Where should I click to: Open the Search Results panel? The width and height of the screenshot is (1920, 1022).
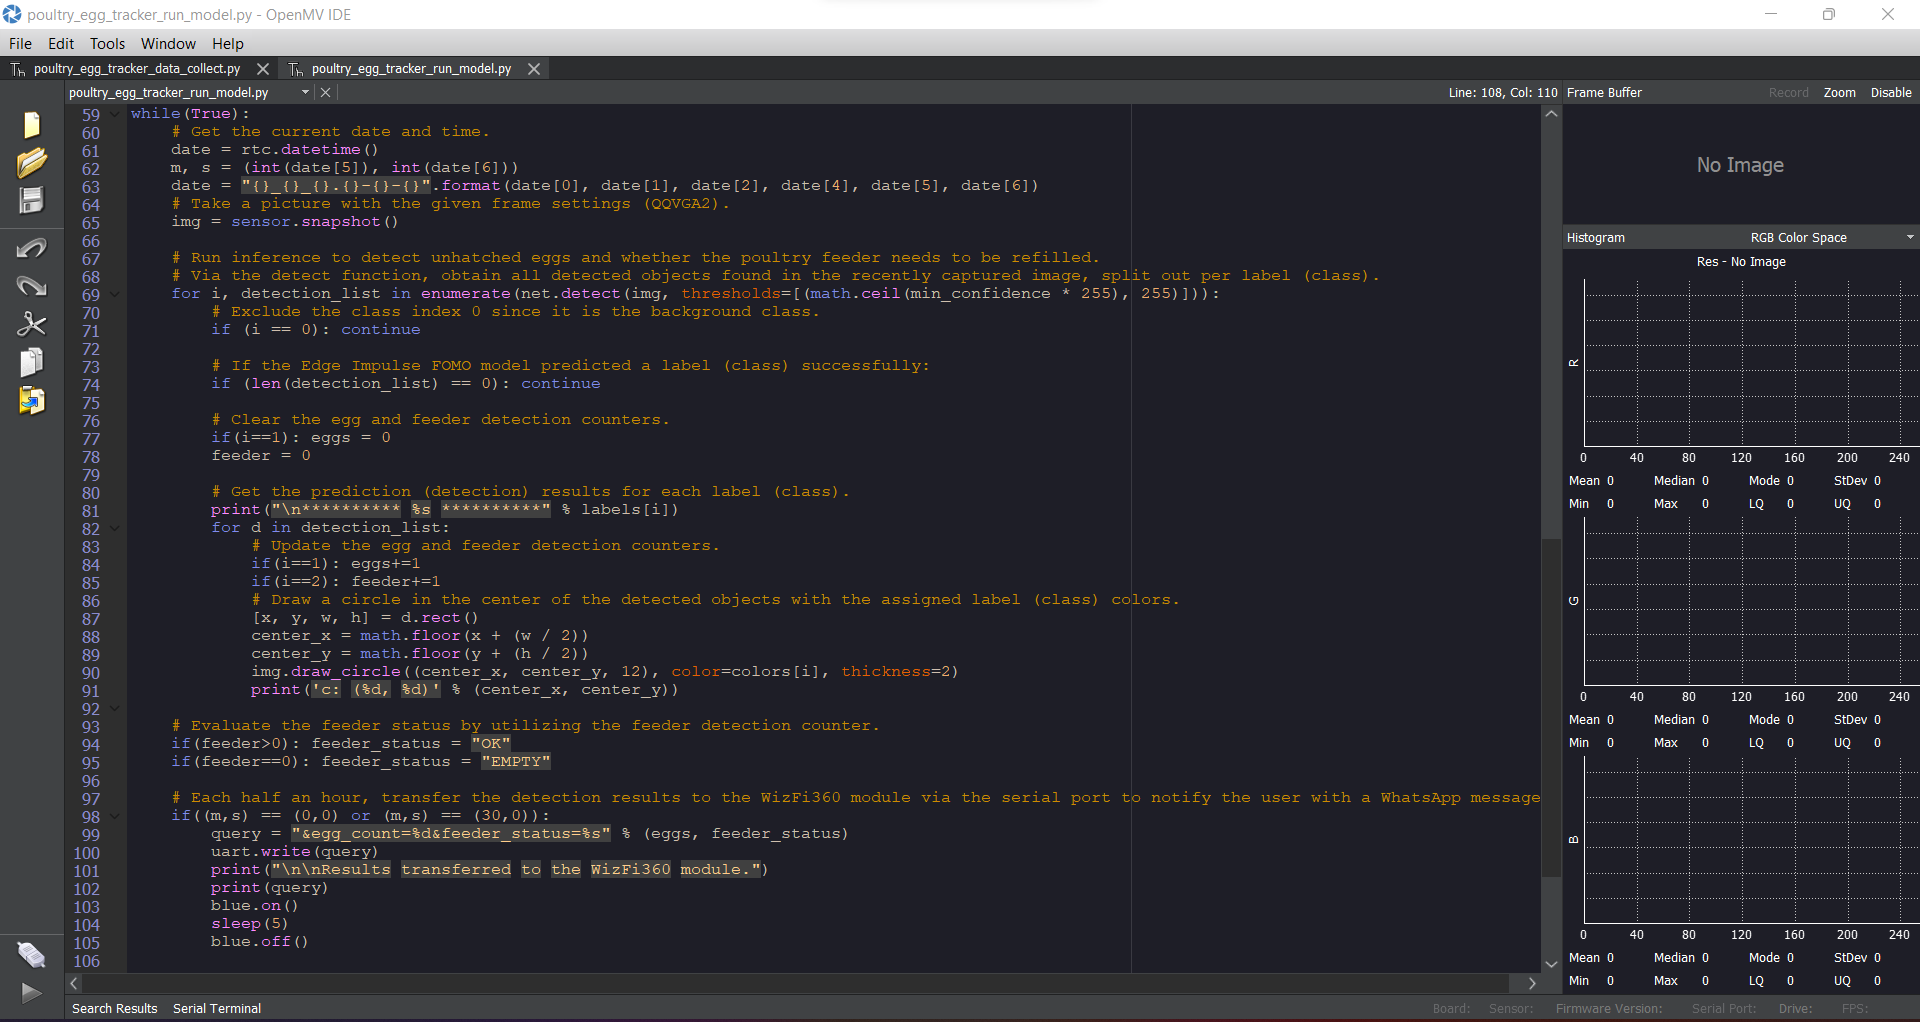[114, 1008]
